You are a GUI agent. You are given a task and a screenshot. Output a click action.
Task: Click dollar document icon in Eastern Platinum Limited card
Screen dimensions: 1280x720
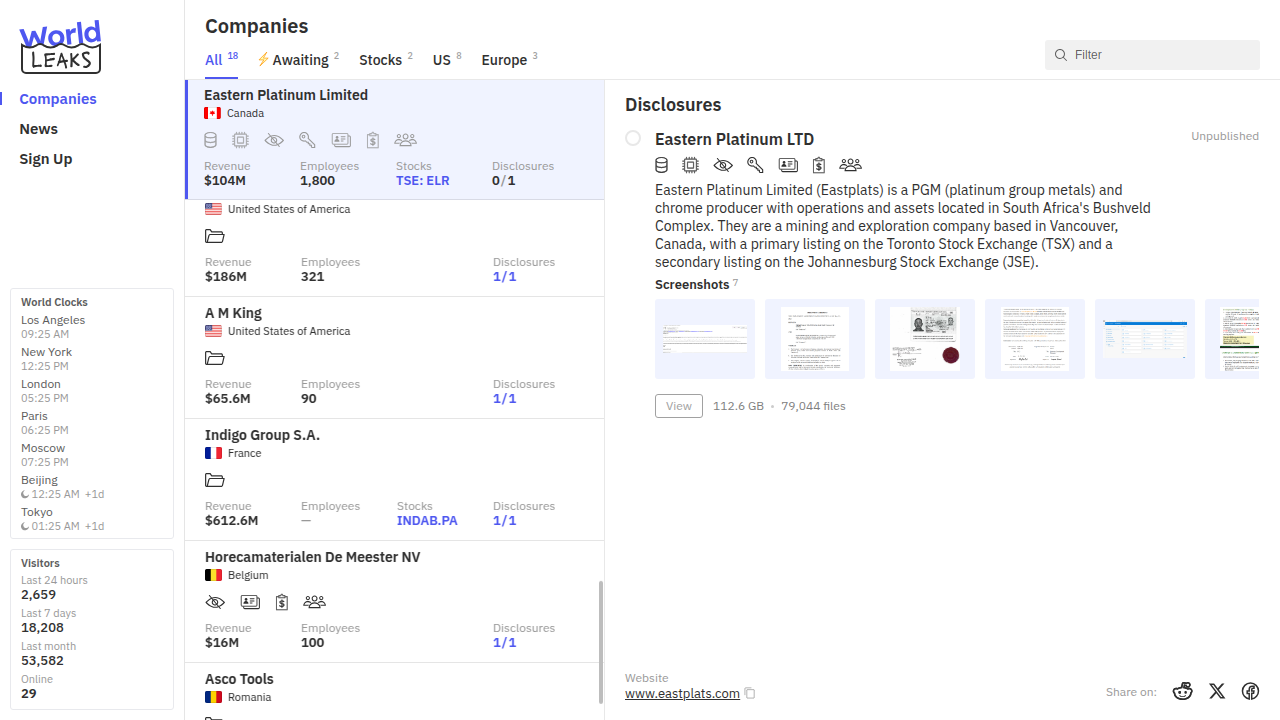click(x=373, y=140)
